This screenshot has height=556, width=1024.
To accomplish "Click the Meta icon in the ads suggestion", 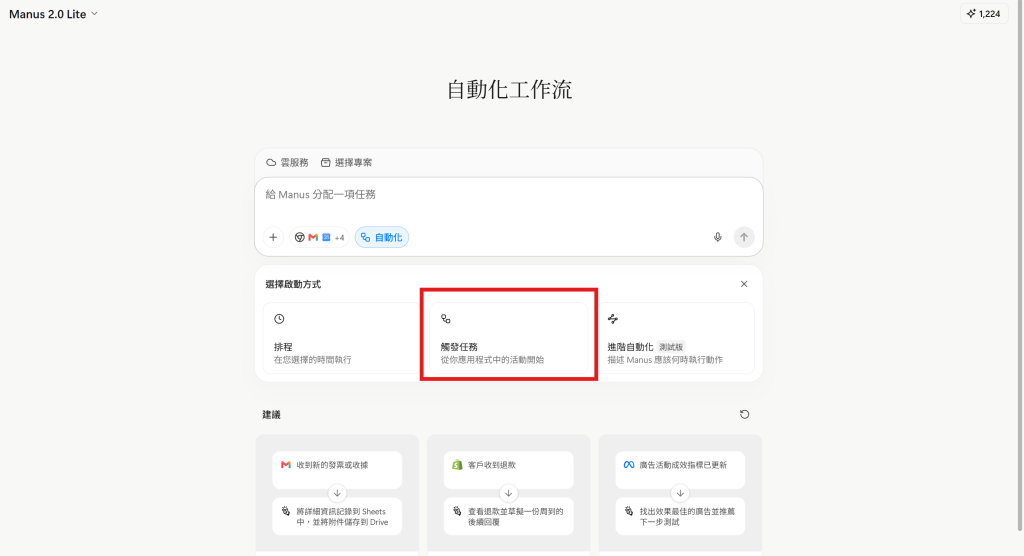I will (628, 465).
